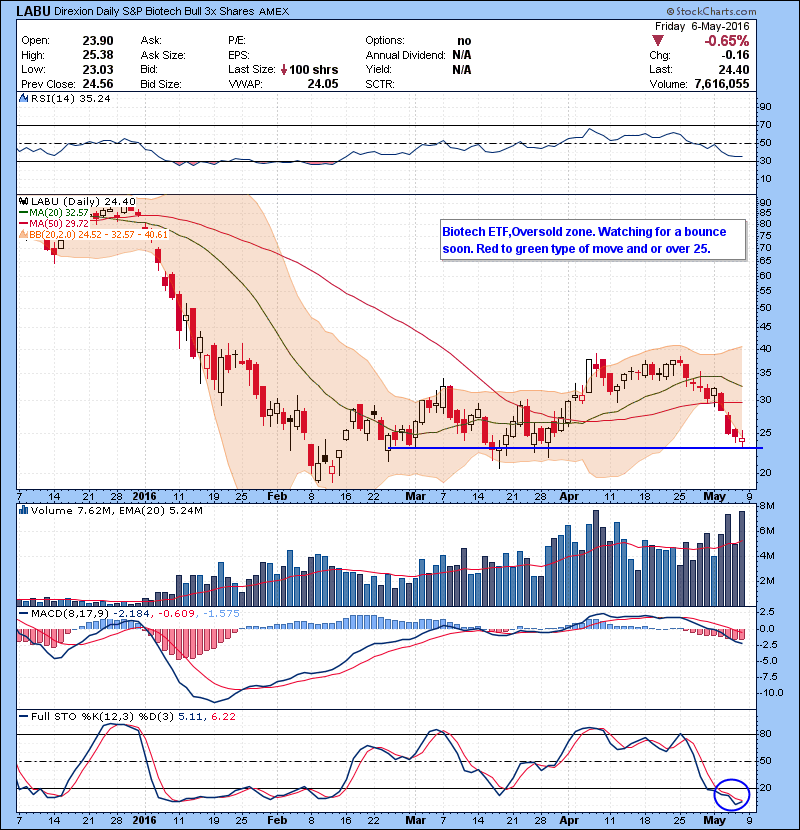Click the candlestick icon before LABU (Daily)

click(x=23, y=201)
